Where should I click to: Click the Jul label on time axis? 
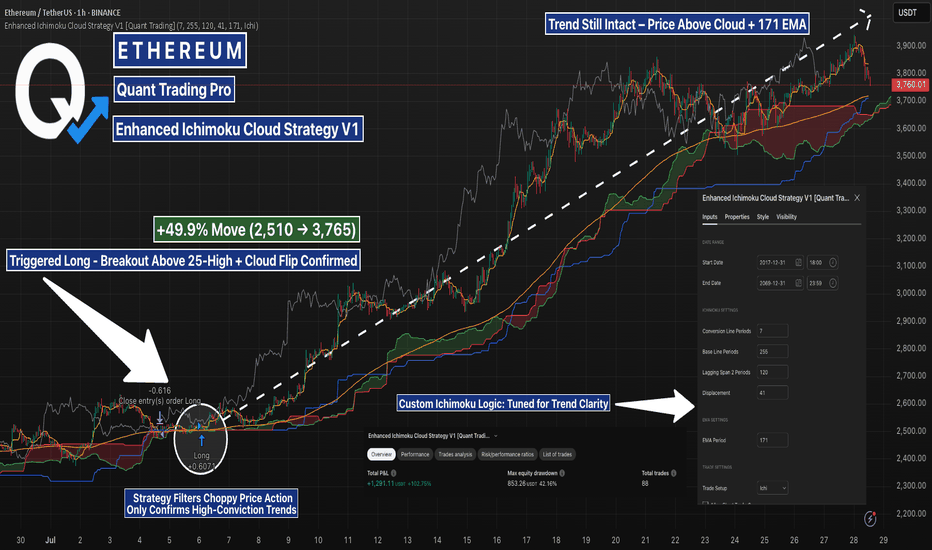(50, 540)
